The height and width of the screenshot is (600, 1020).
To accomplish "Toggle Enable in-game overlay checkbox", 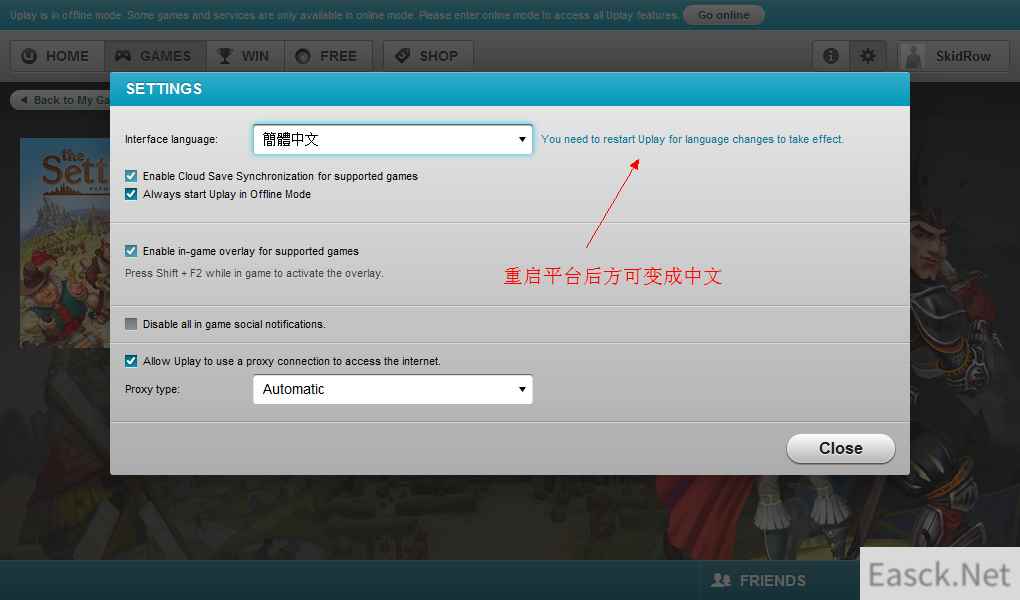I will click(131, 251).
